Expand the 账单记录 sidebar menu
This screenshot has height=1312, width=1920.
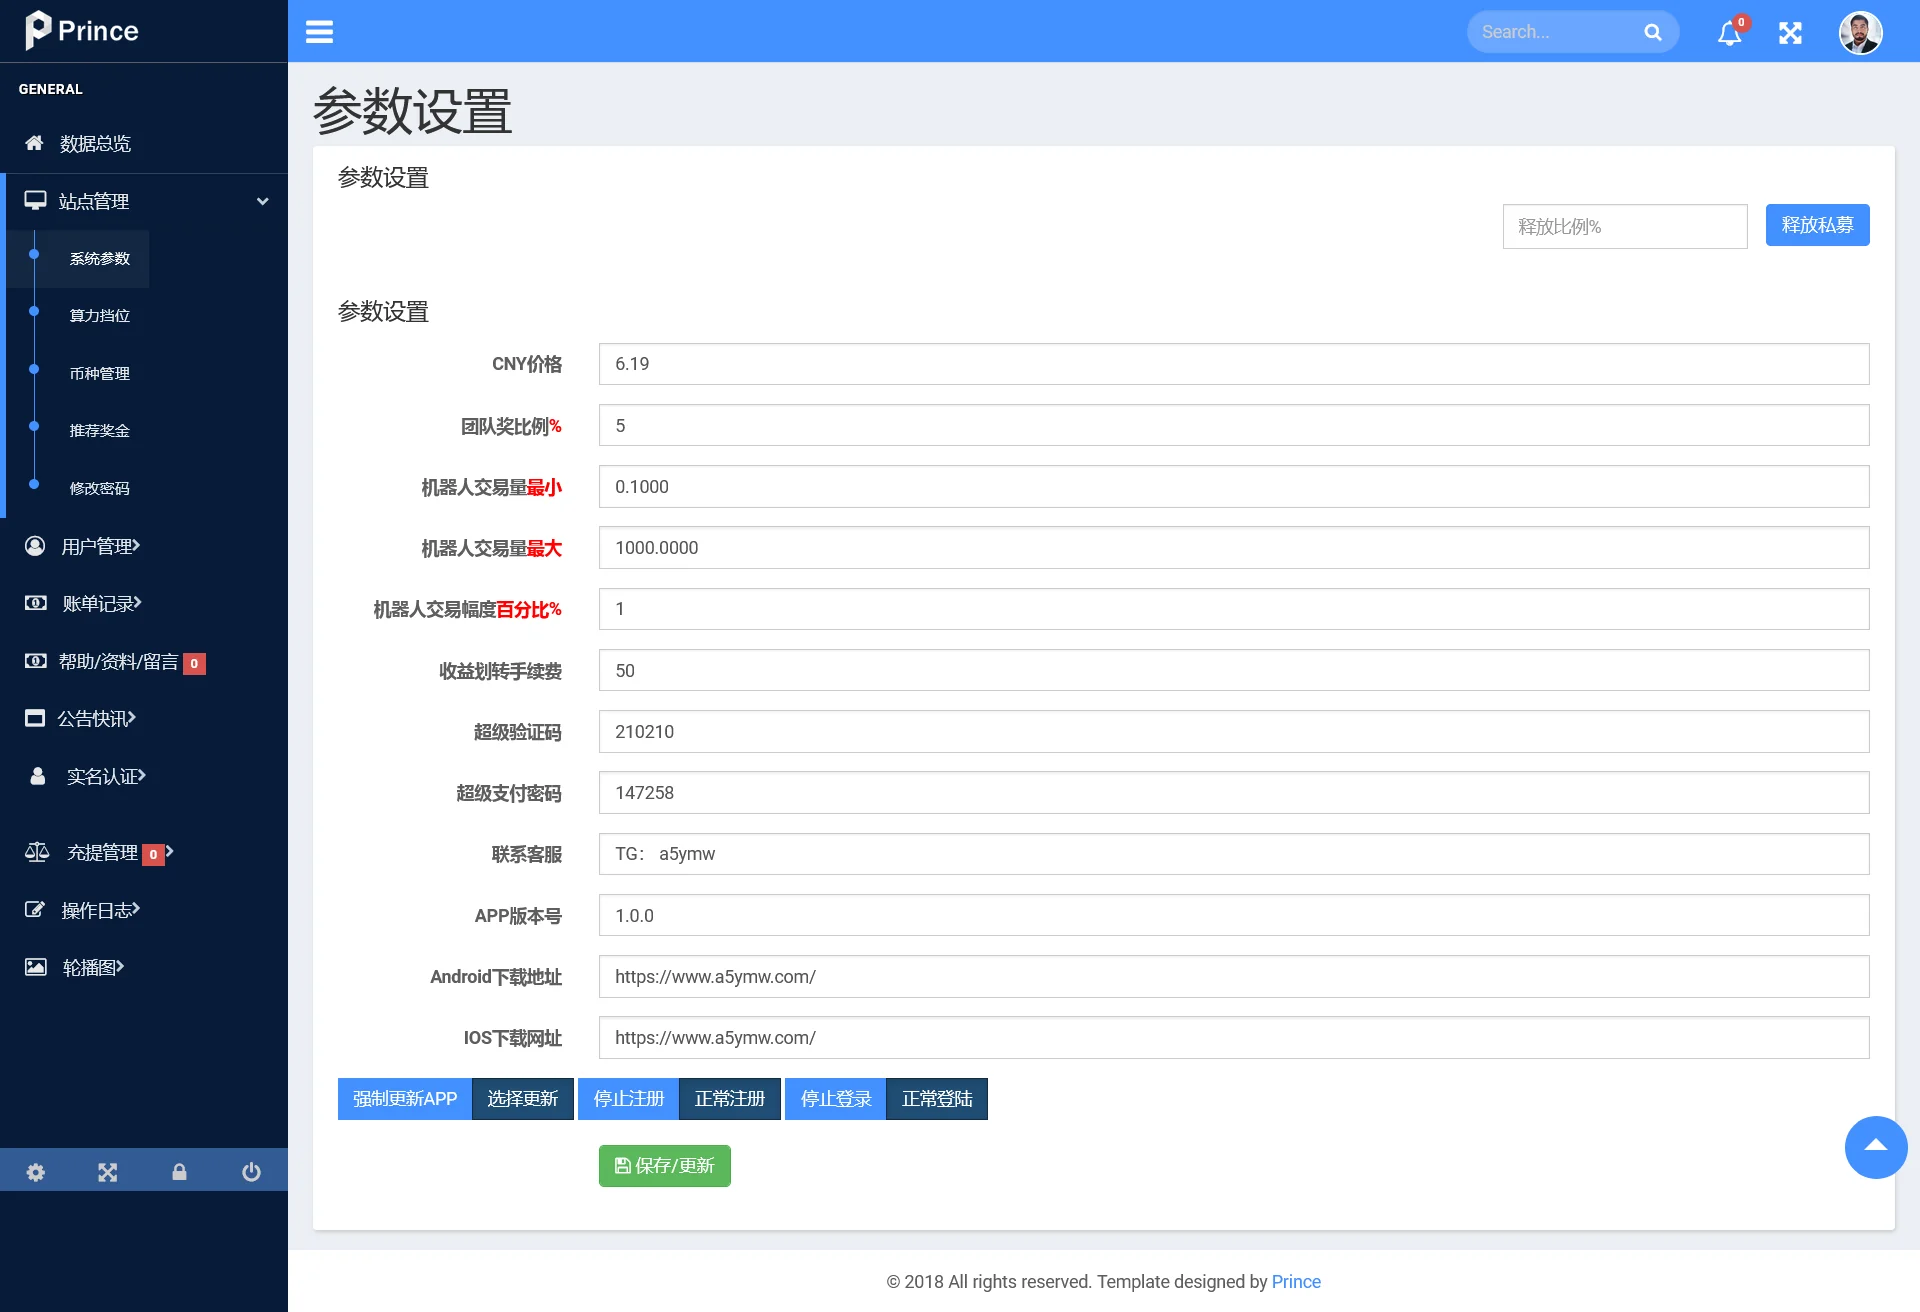click(x=100, y=603)
